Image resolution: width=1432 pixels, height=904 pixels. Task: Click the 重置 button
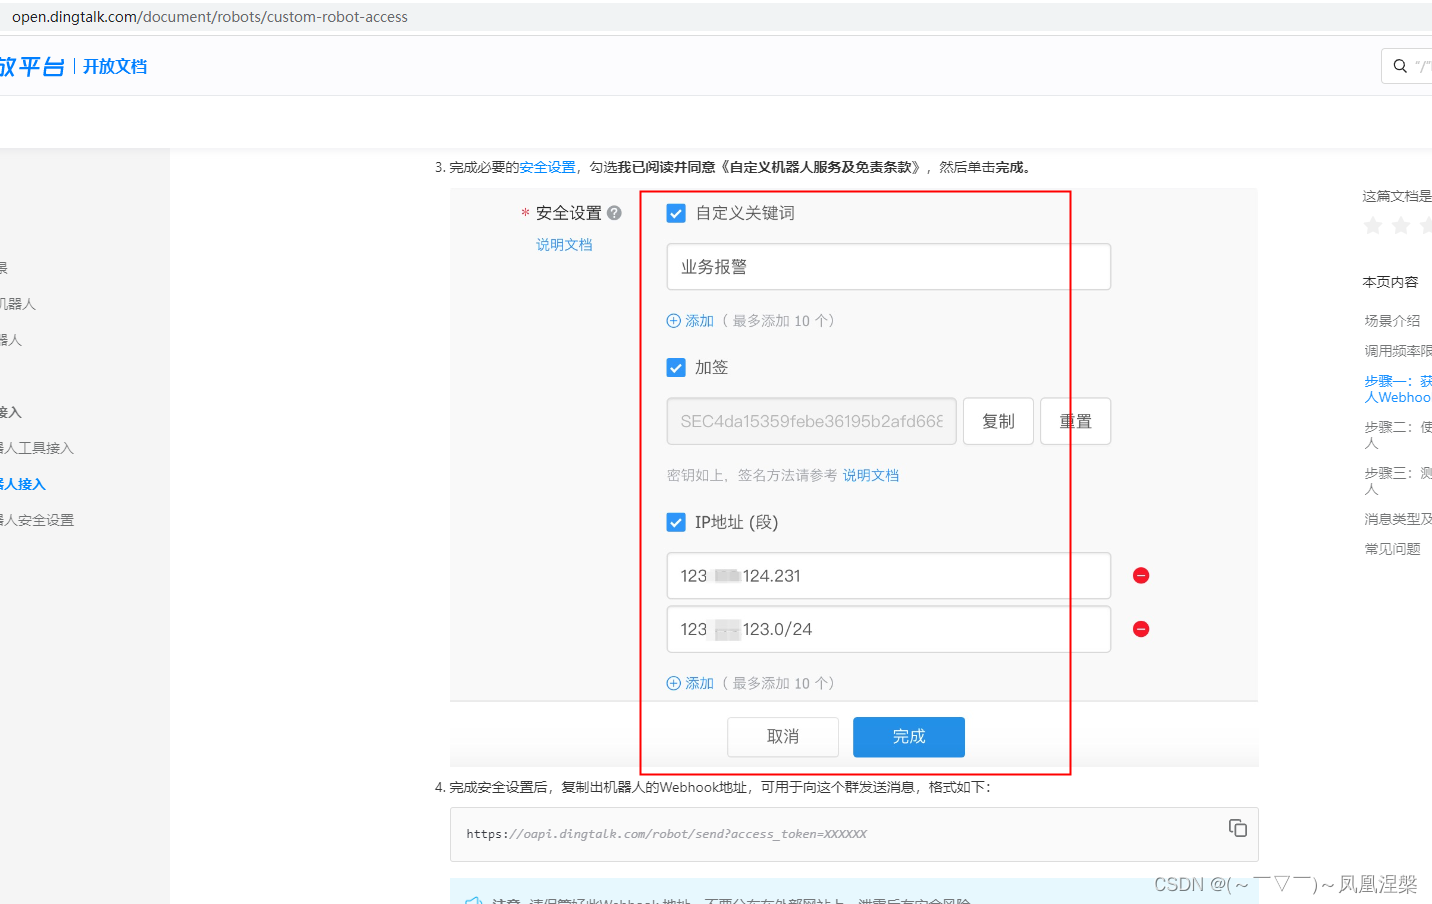tap(1075, 421)
